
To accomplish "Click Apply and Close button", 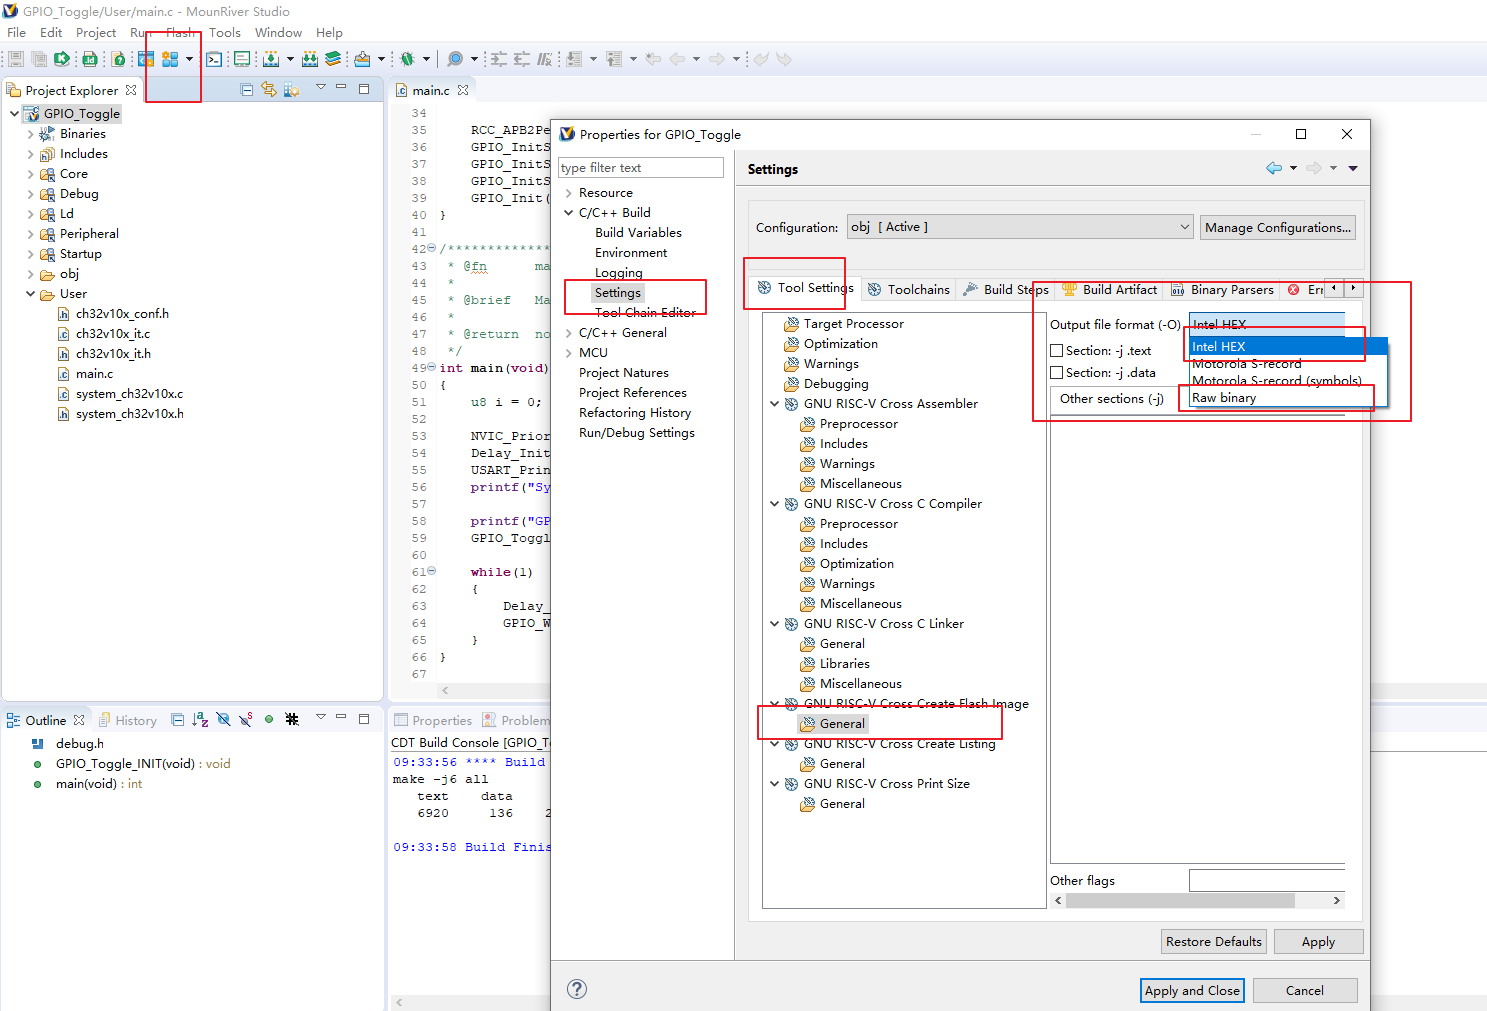I will [x=1192, y=990].
